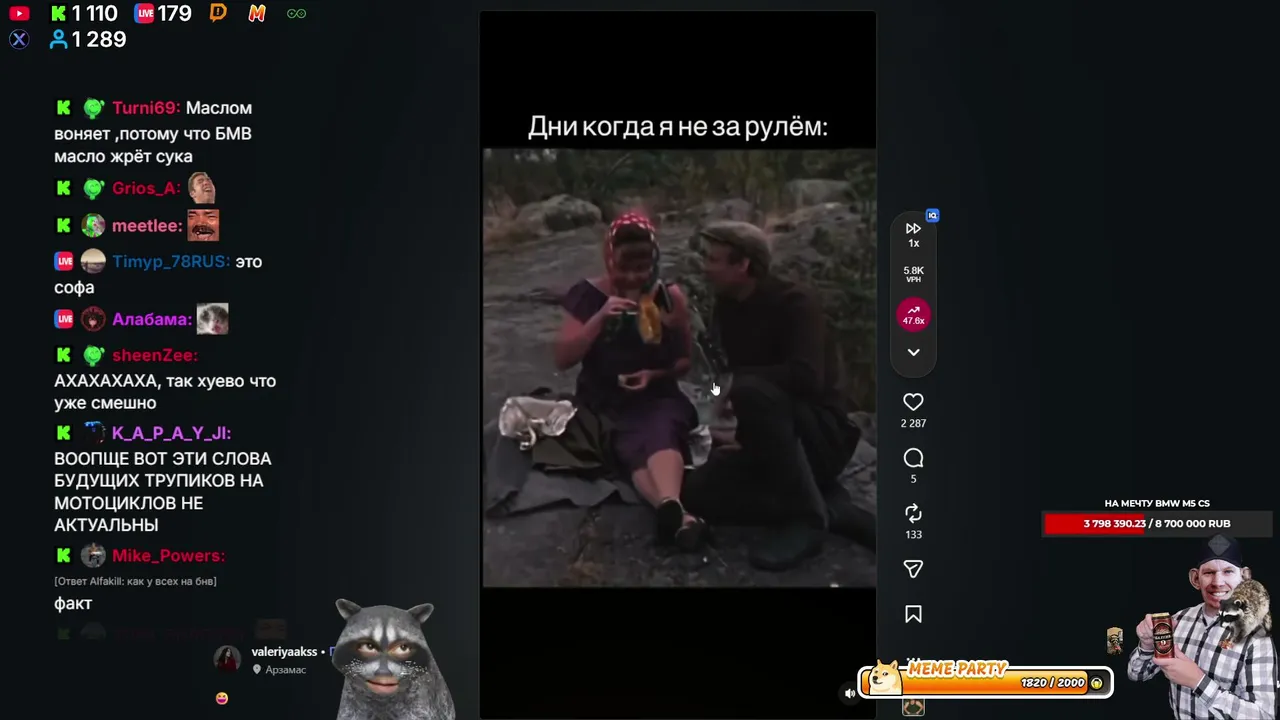1280x720 pixels.
Task: Click the red LIVE badge beside 179
Action: point(144,14)
